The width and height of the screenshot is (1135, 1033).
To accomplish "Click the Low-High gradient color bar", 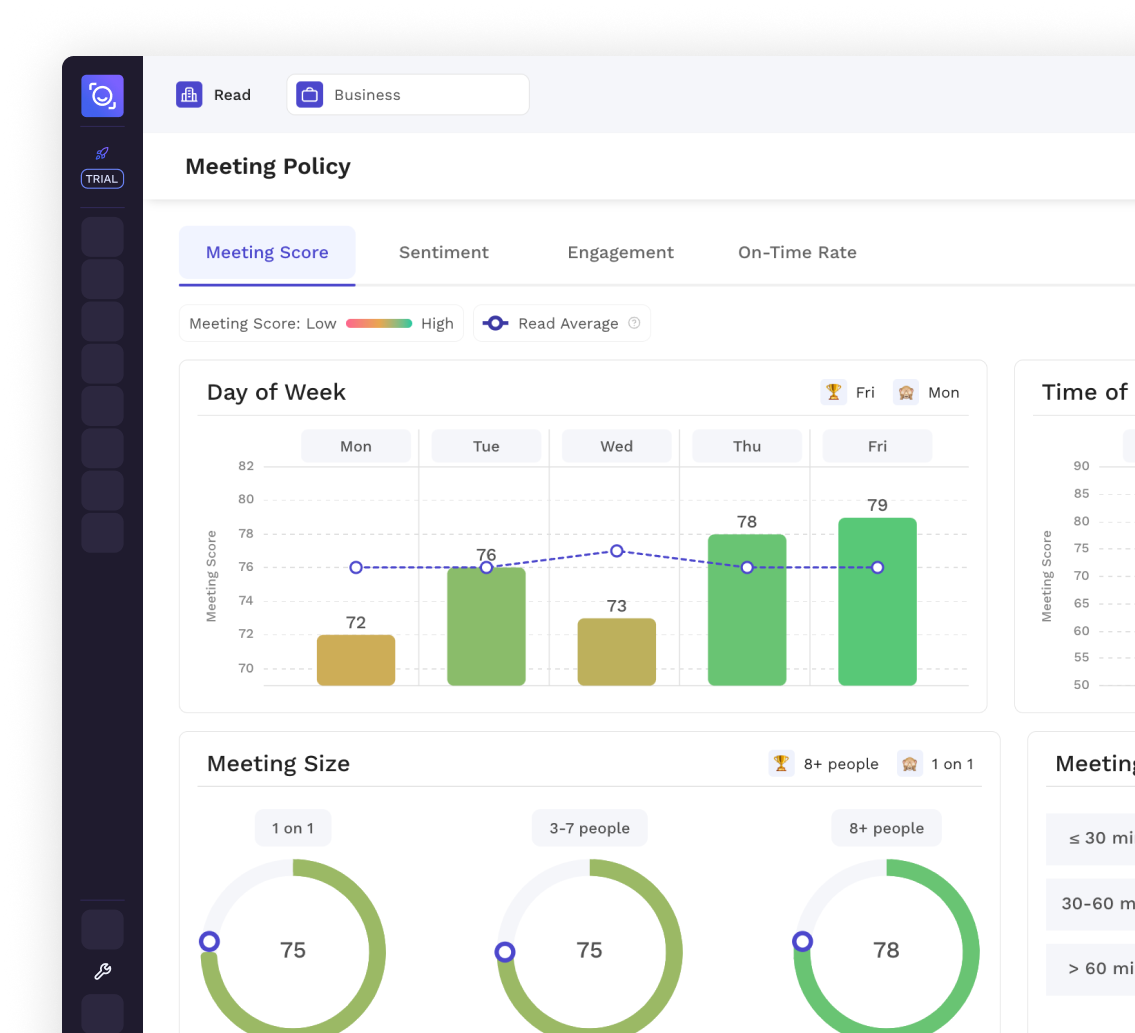I will (x=377, y=323).
